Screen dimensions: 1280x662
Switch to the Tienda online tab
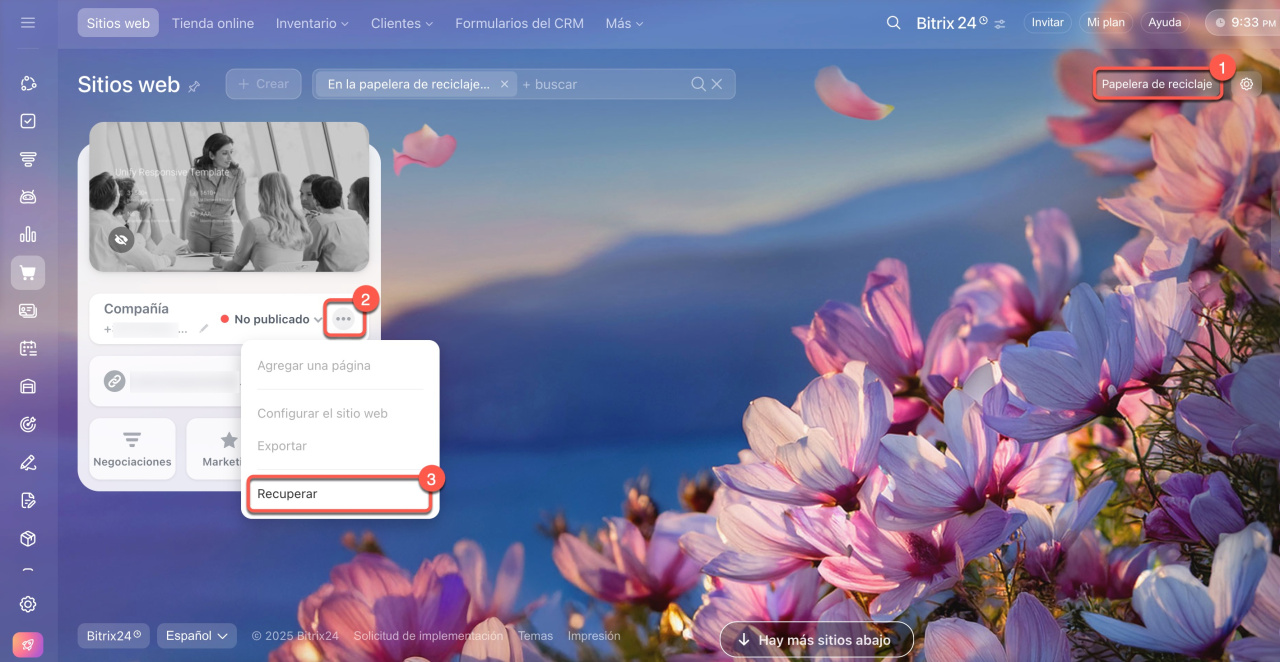click(x=213, y=23)
